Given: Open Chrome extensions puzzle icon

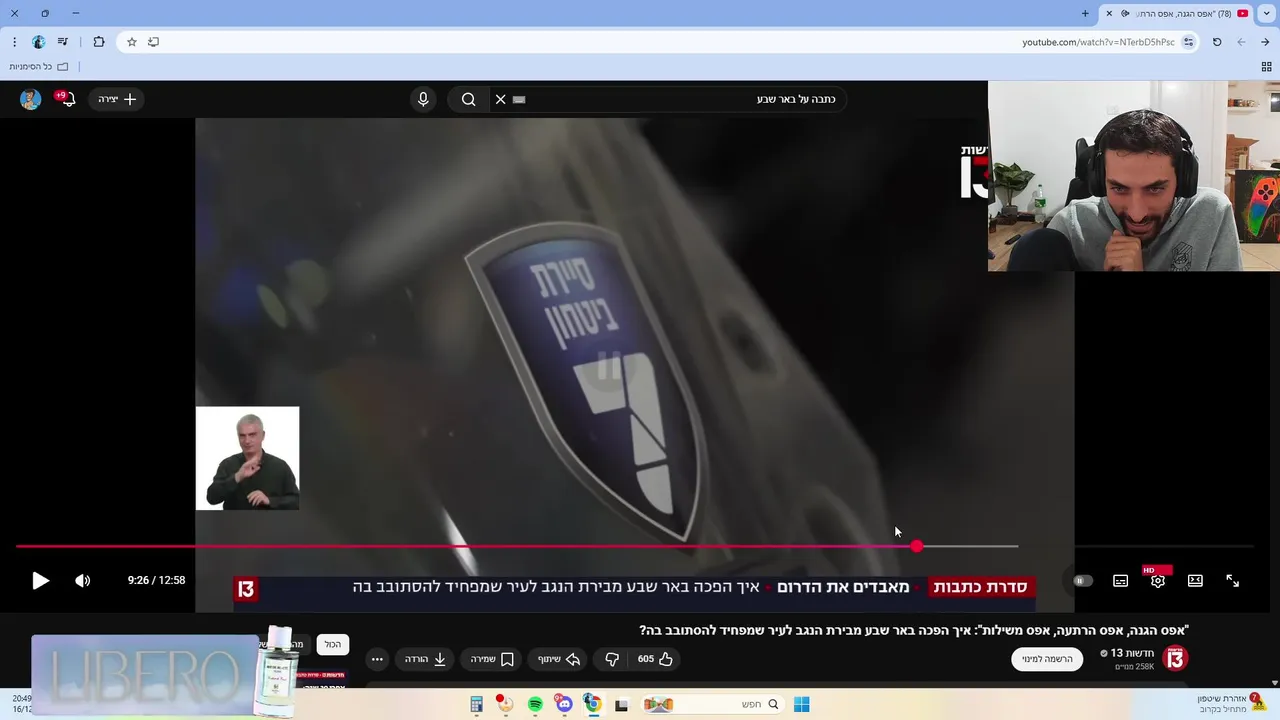Looking at the screenshot, I should (98, 42).
